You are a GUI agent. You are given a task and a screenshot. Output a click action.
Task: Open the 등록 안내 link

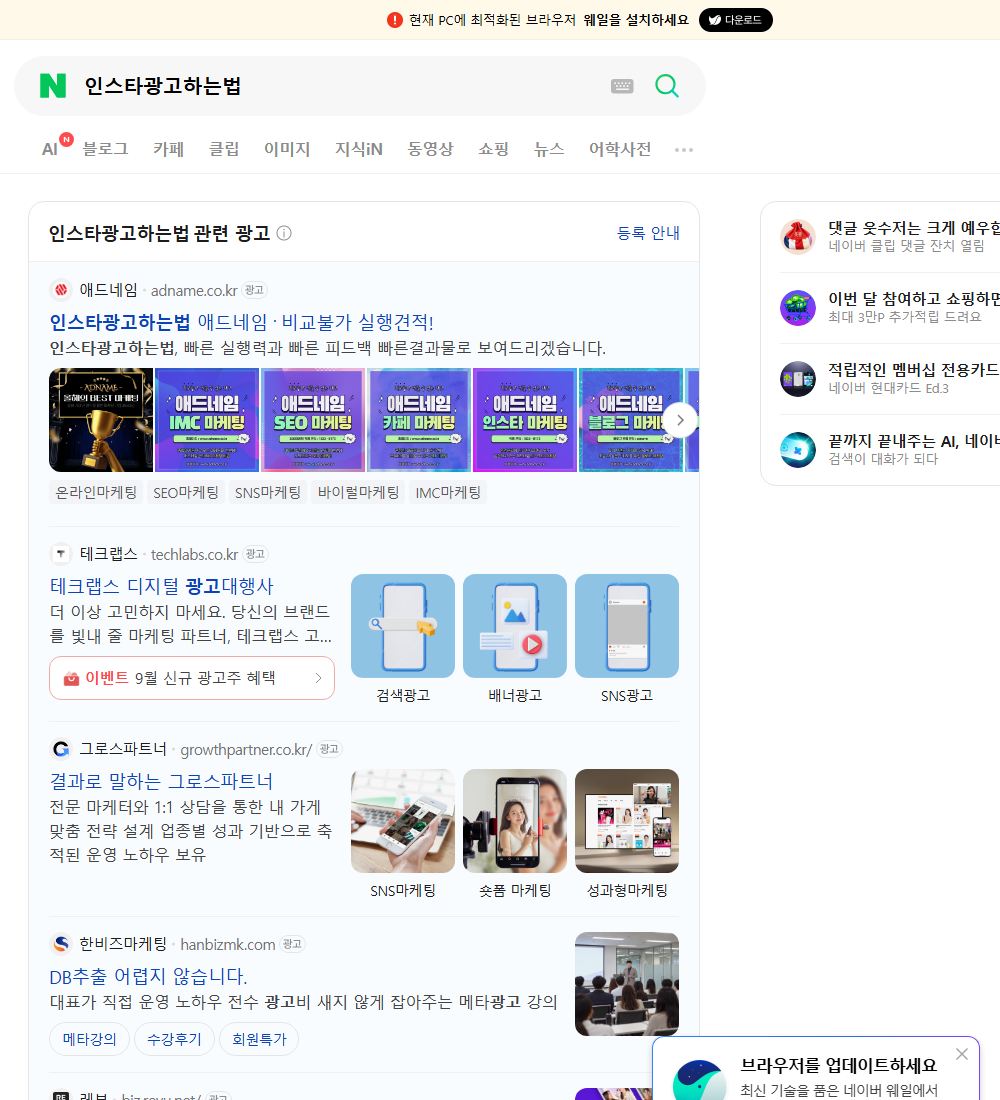click(x=648, y=233)
